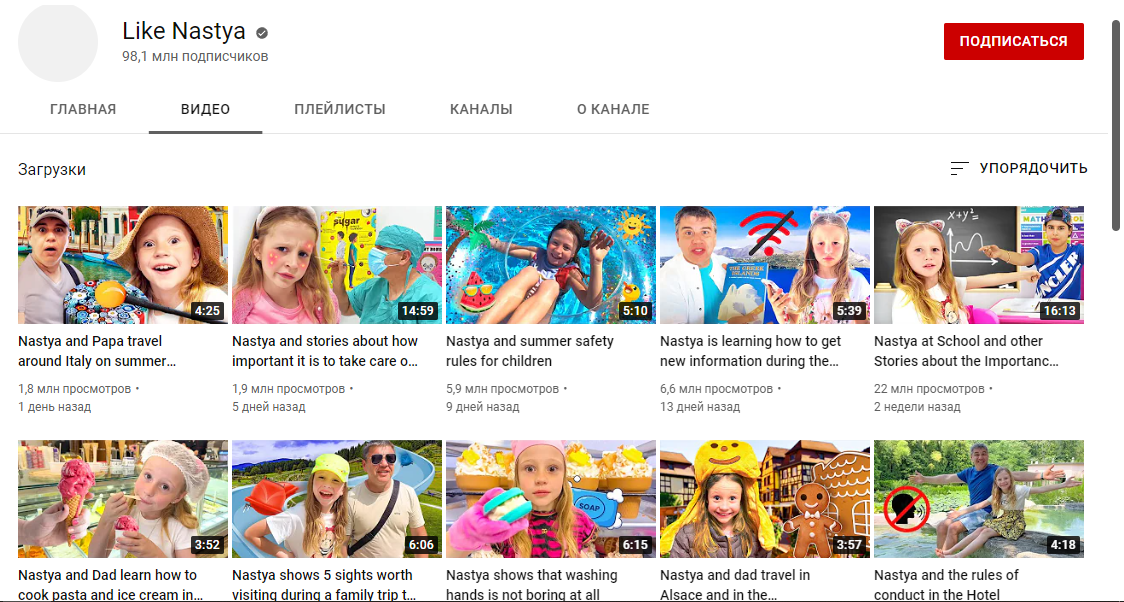The width and height of the screenshot is (1124, 602).
Task: Open the О КАНАЛЕ tab
Action: point(613,109)
